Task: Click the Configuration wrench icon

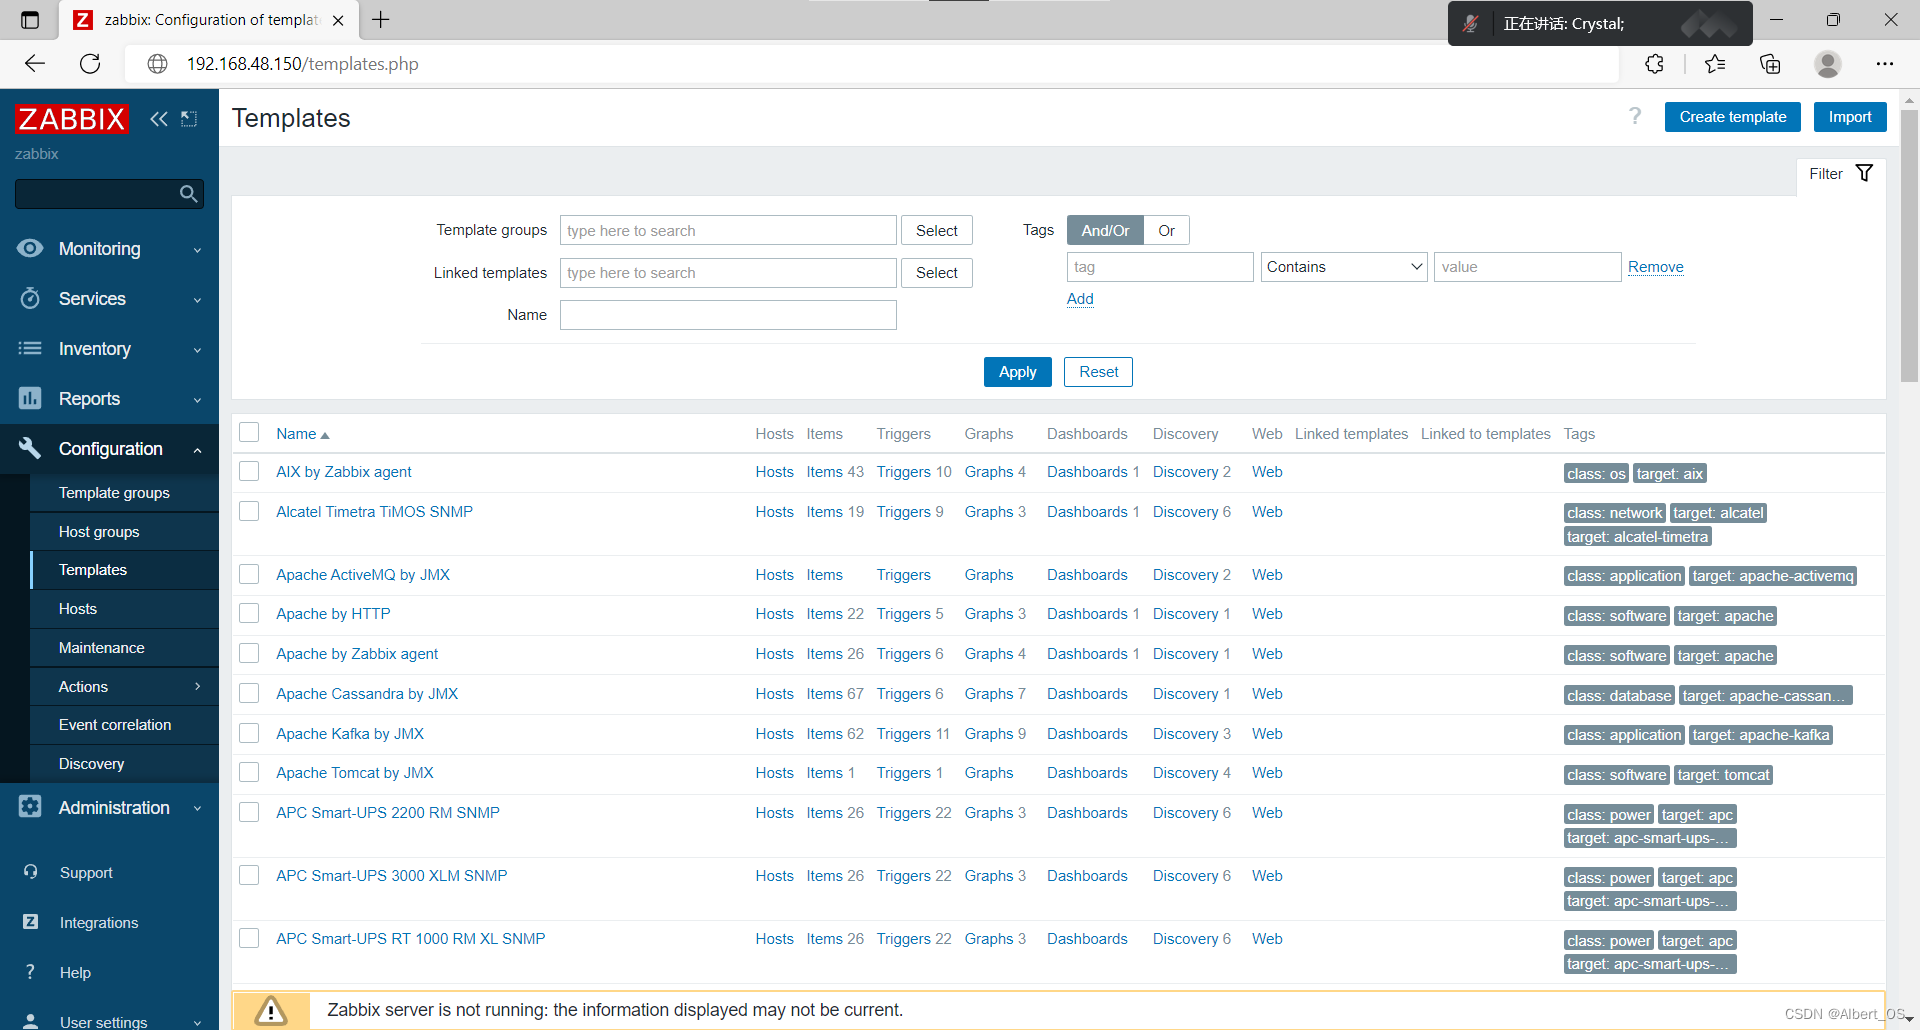Action: (x=30, y=448)
